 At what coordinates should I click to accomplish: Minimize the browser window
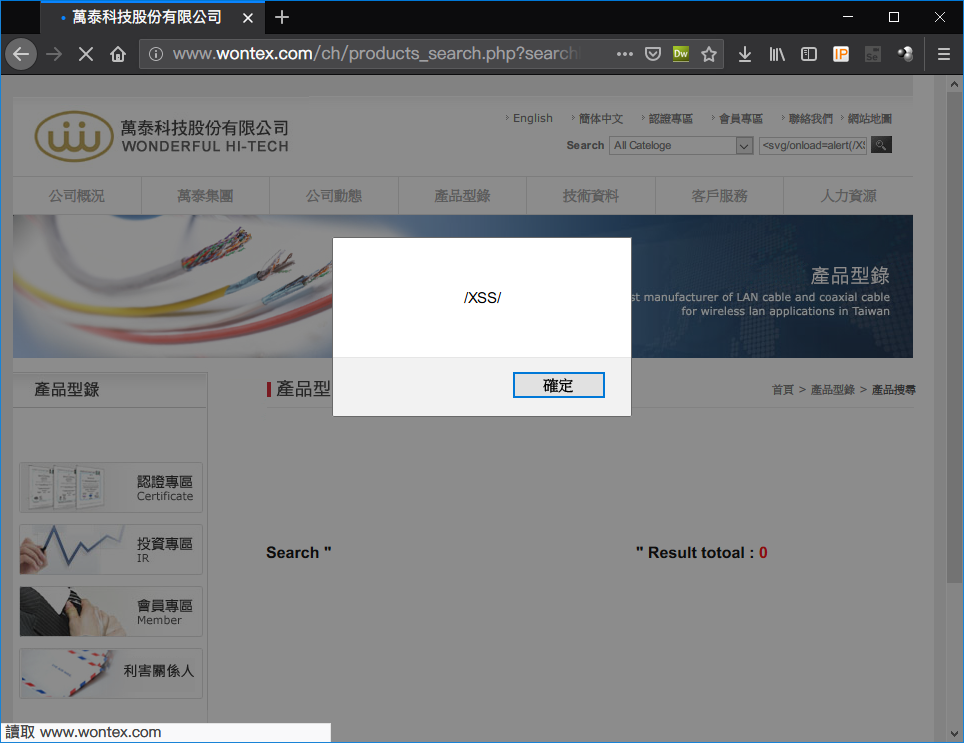[848, 17]
